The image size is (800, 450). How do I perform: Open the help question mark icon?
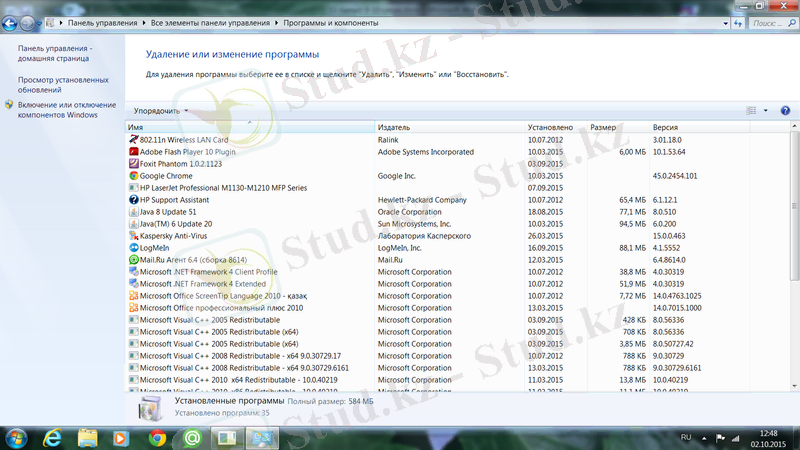pos(785,110)
